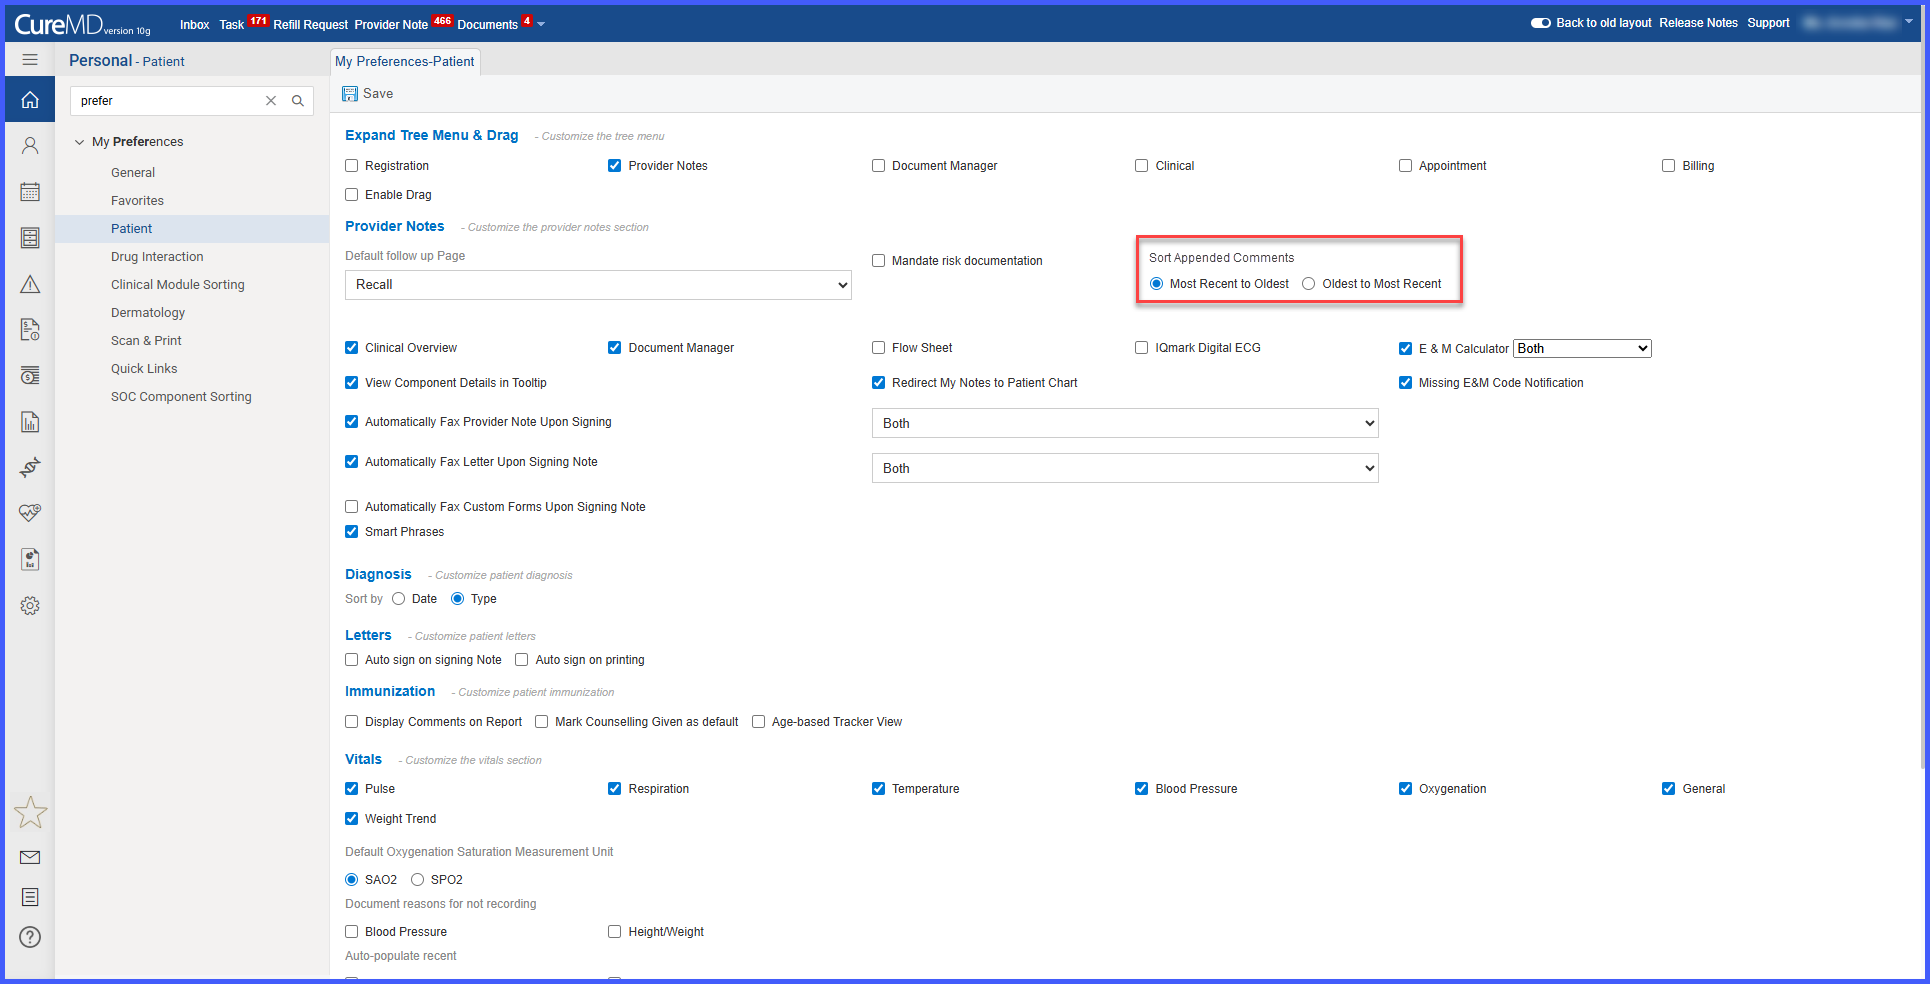Check Mandate risk documentation

pos(878,261)
